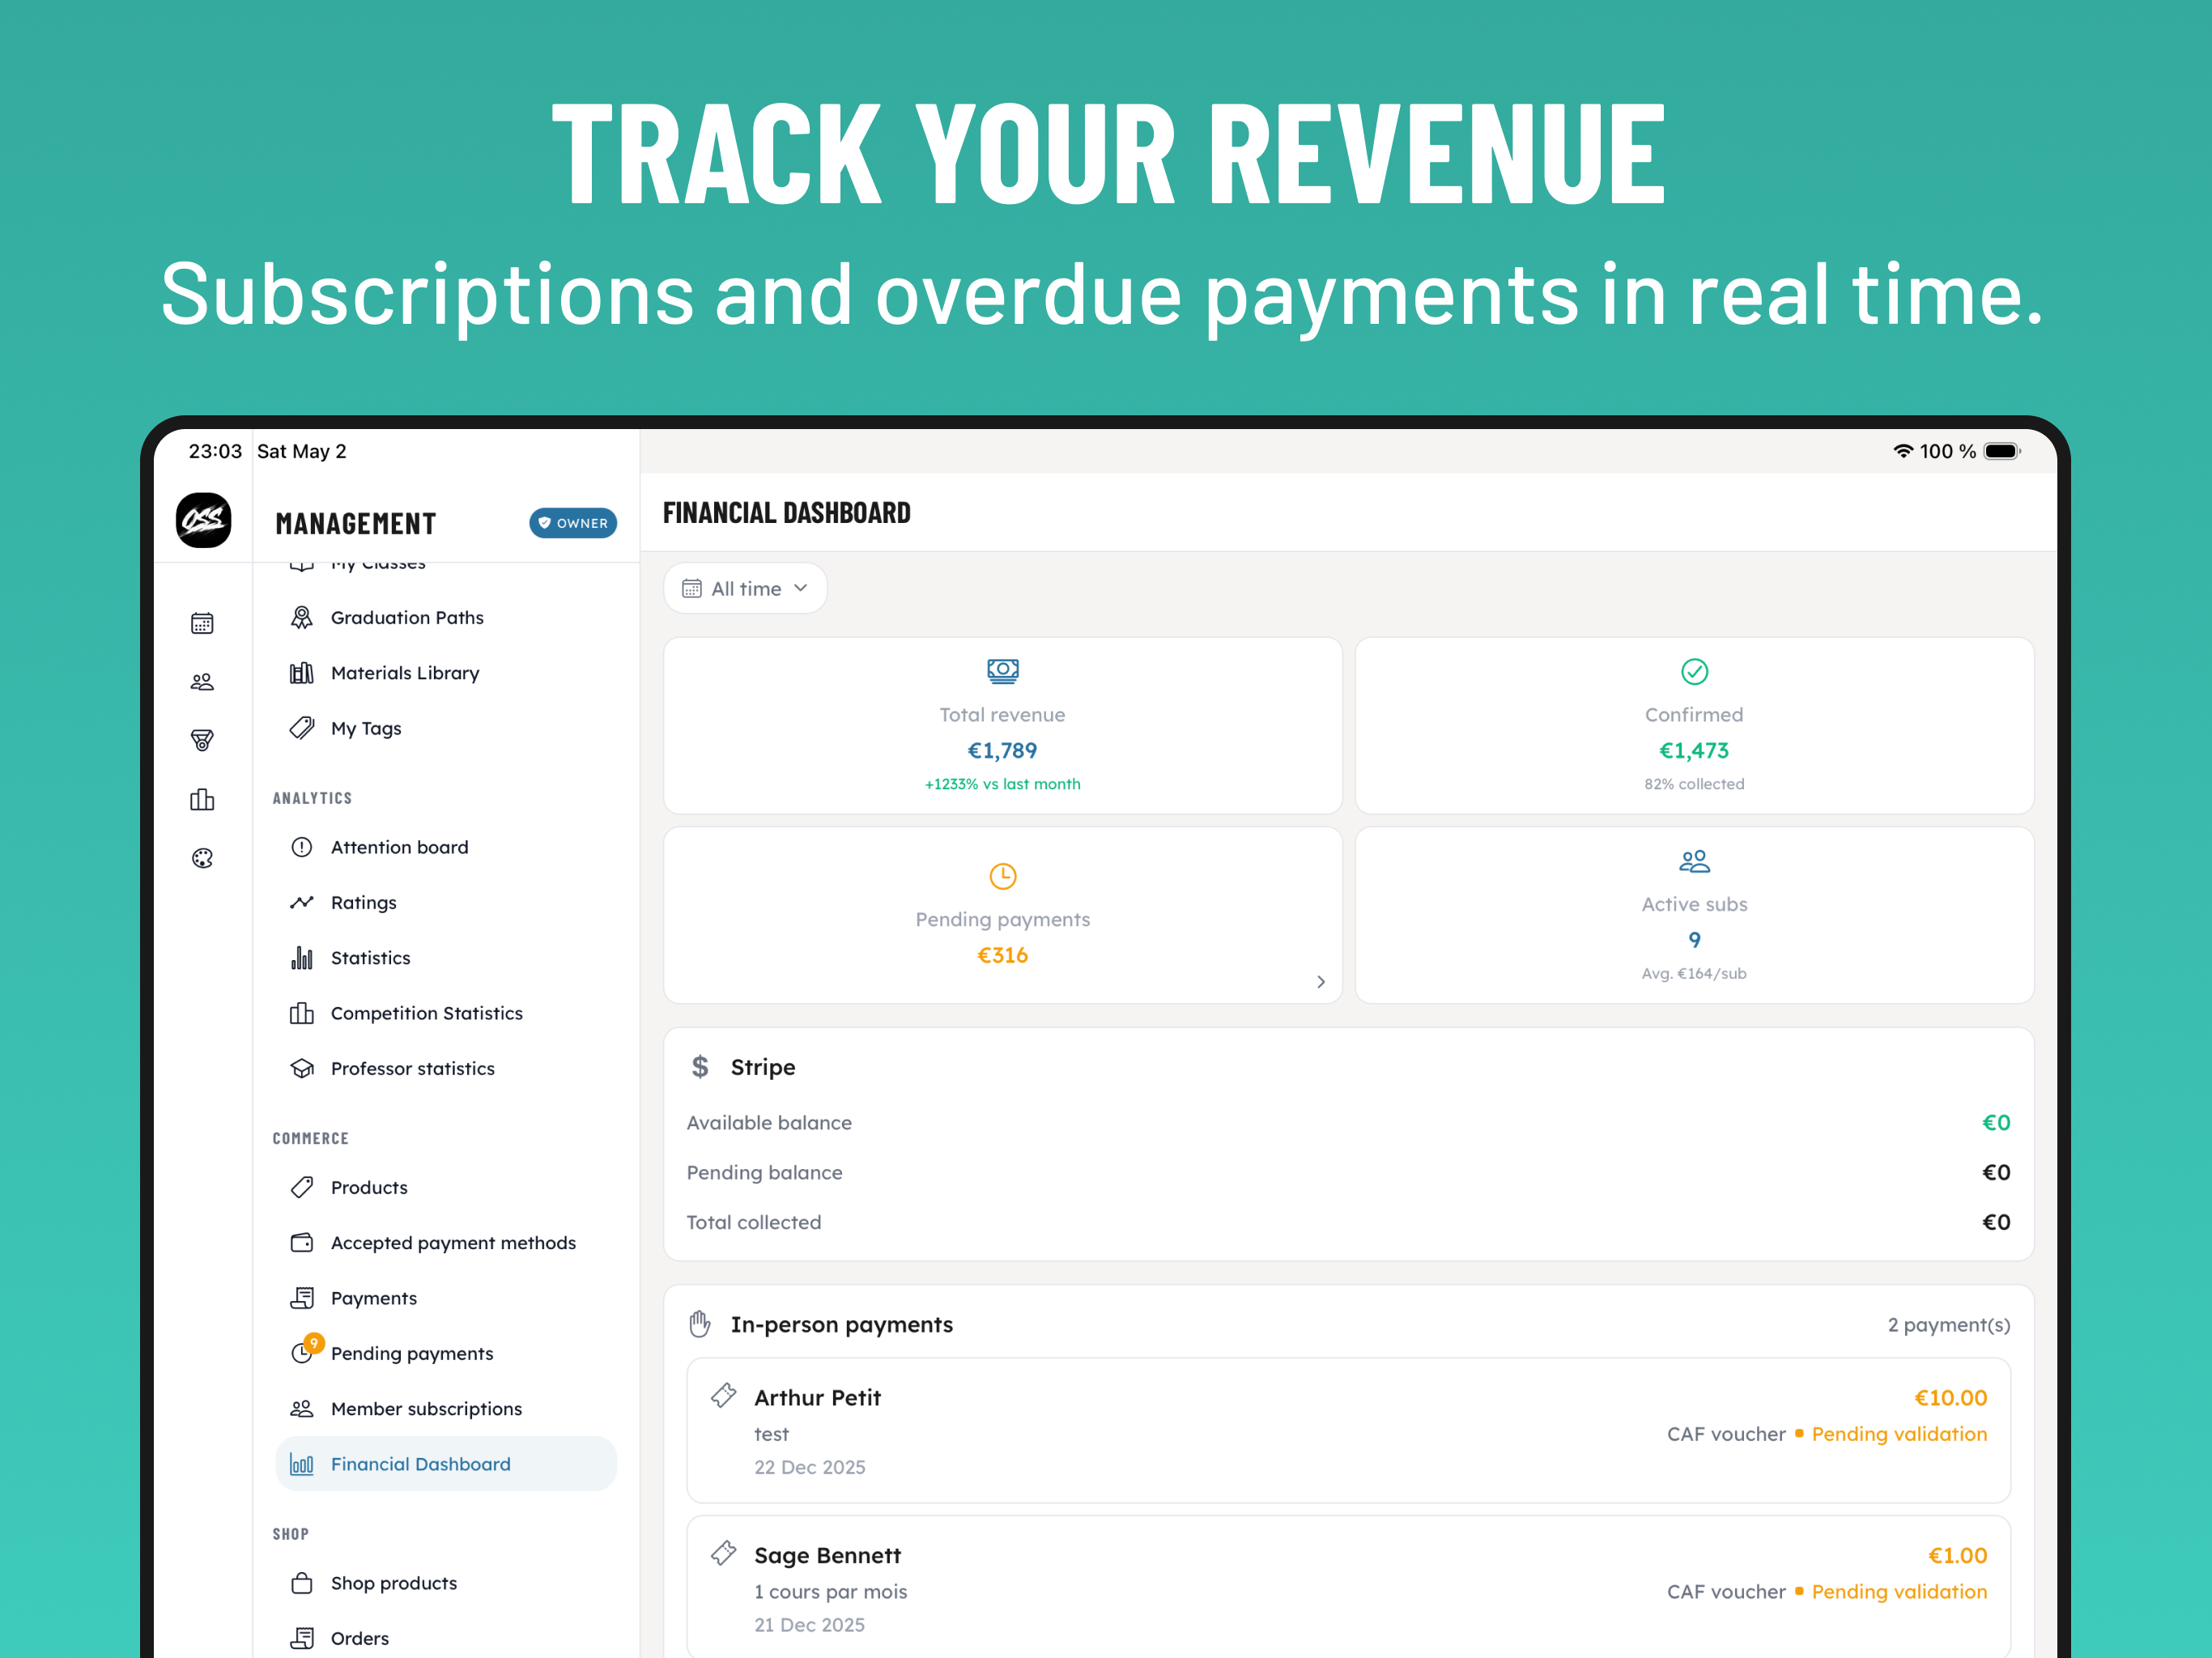This screenshot has height=1658, width=2212.
Task: Click the Owner role badge
Action: pos(573,523)
